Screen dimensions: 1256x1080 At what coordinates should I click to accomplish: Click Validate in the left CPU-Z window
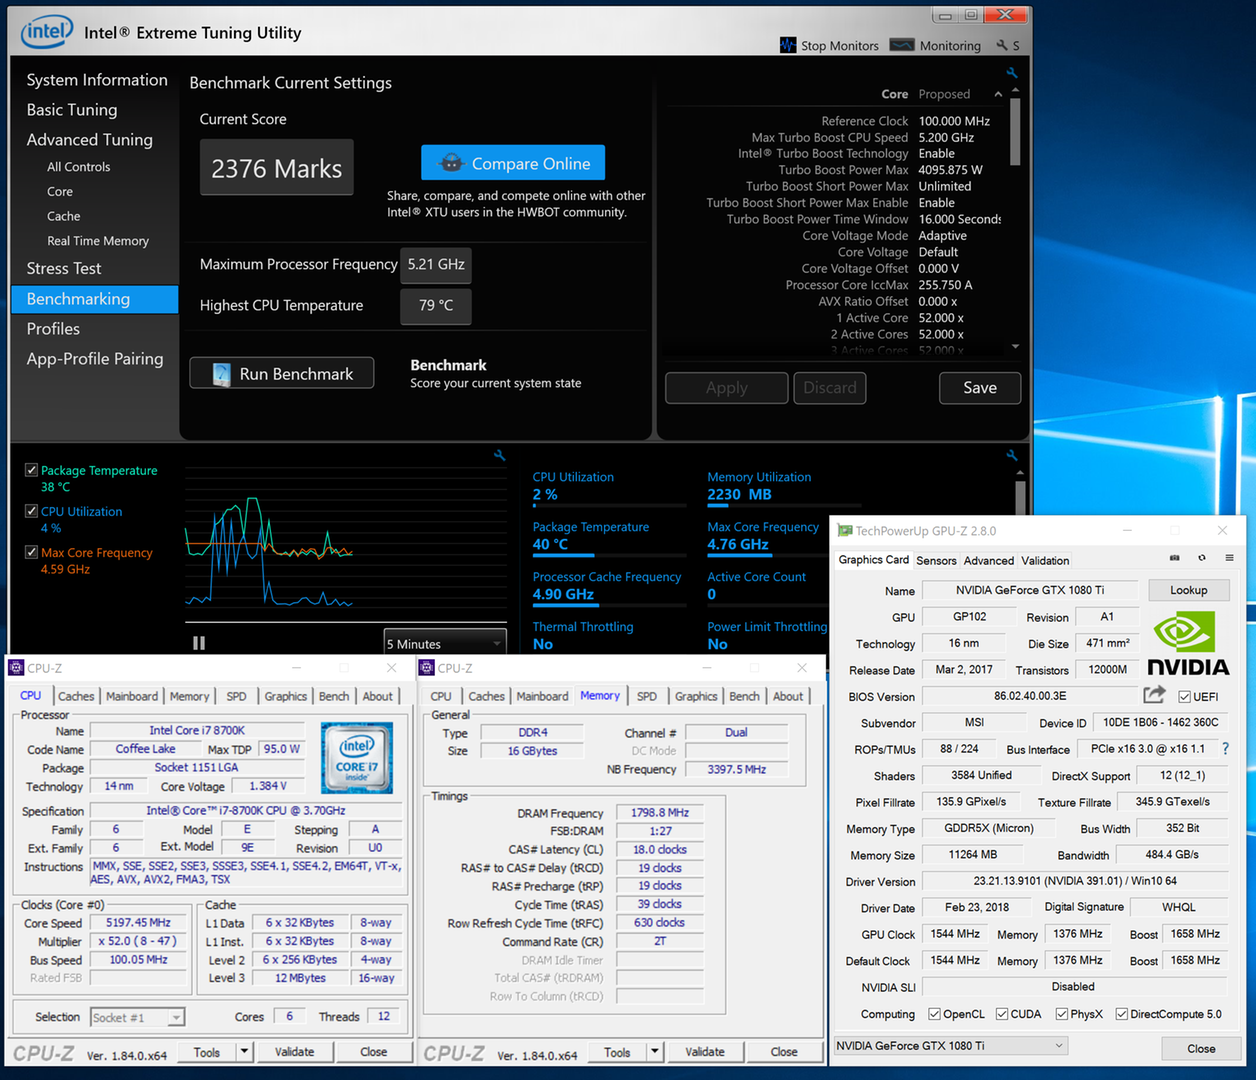(x=294, y=1051)
